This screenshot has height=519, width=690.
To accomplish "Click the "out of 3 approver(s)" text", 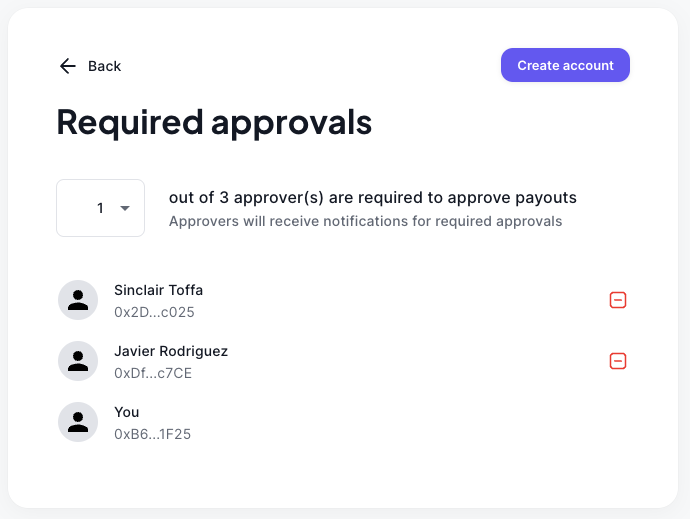I will [372, 198].
